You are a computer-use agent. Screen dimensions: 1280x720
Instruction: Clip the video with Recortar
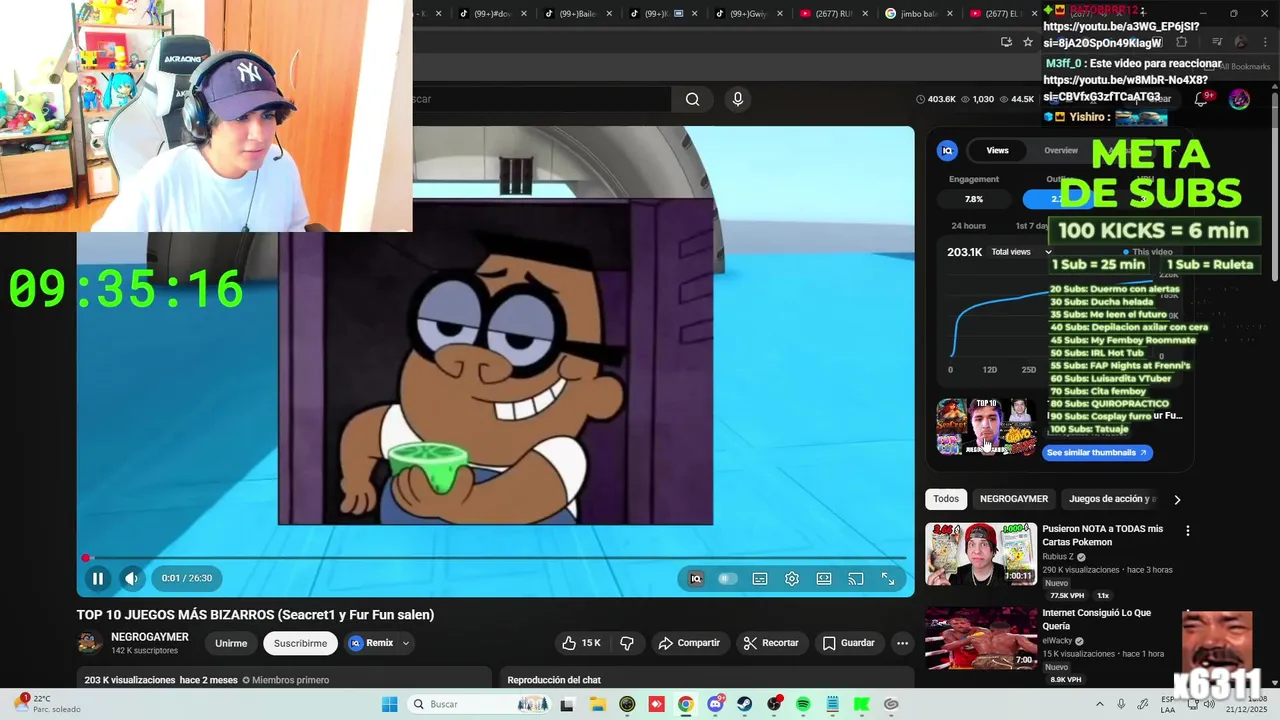point(771,643)
